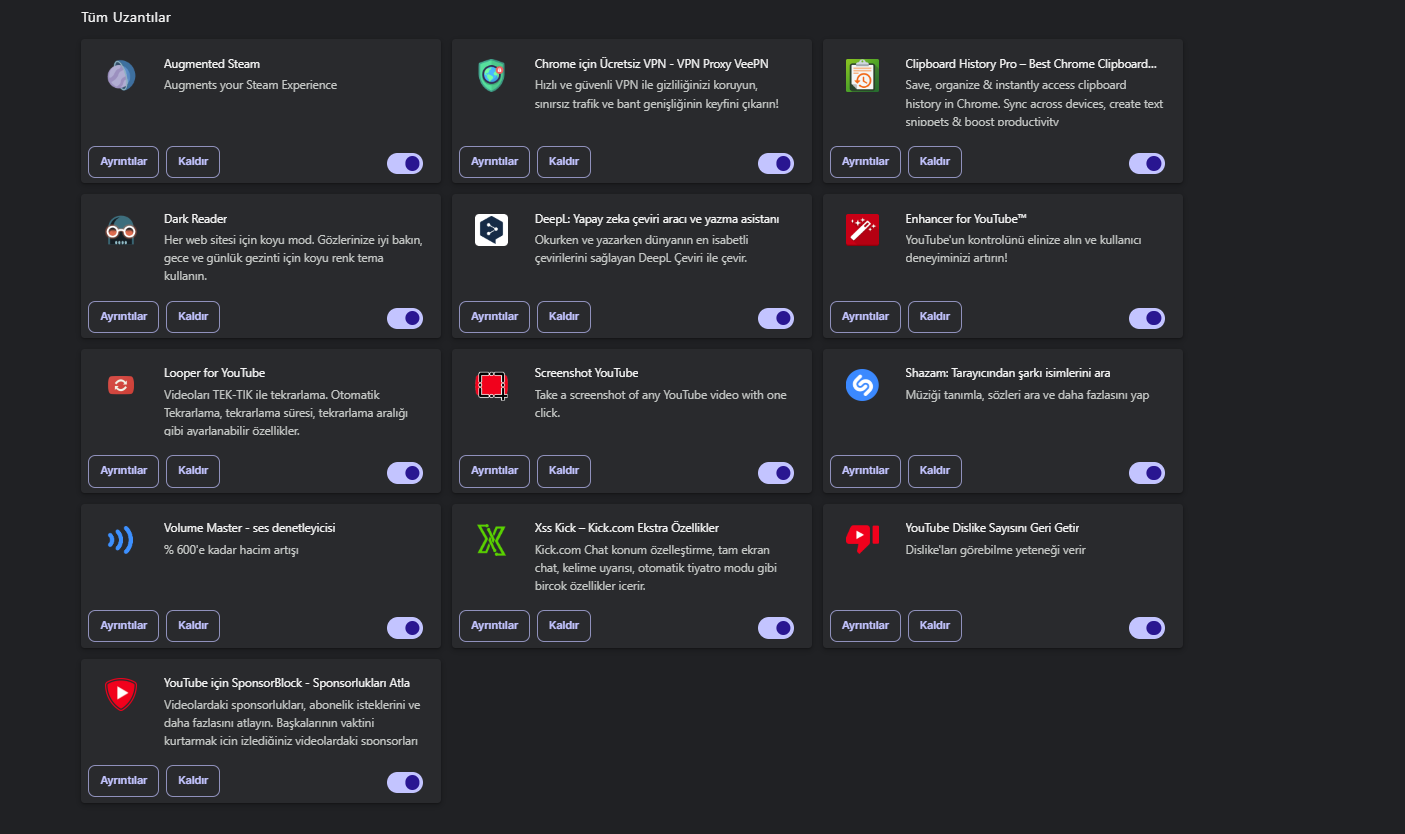
Task: View Looper for YouTube Ayrıntılar
Action: [x=124, y=471]
